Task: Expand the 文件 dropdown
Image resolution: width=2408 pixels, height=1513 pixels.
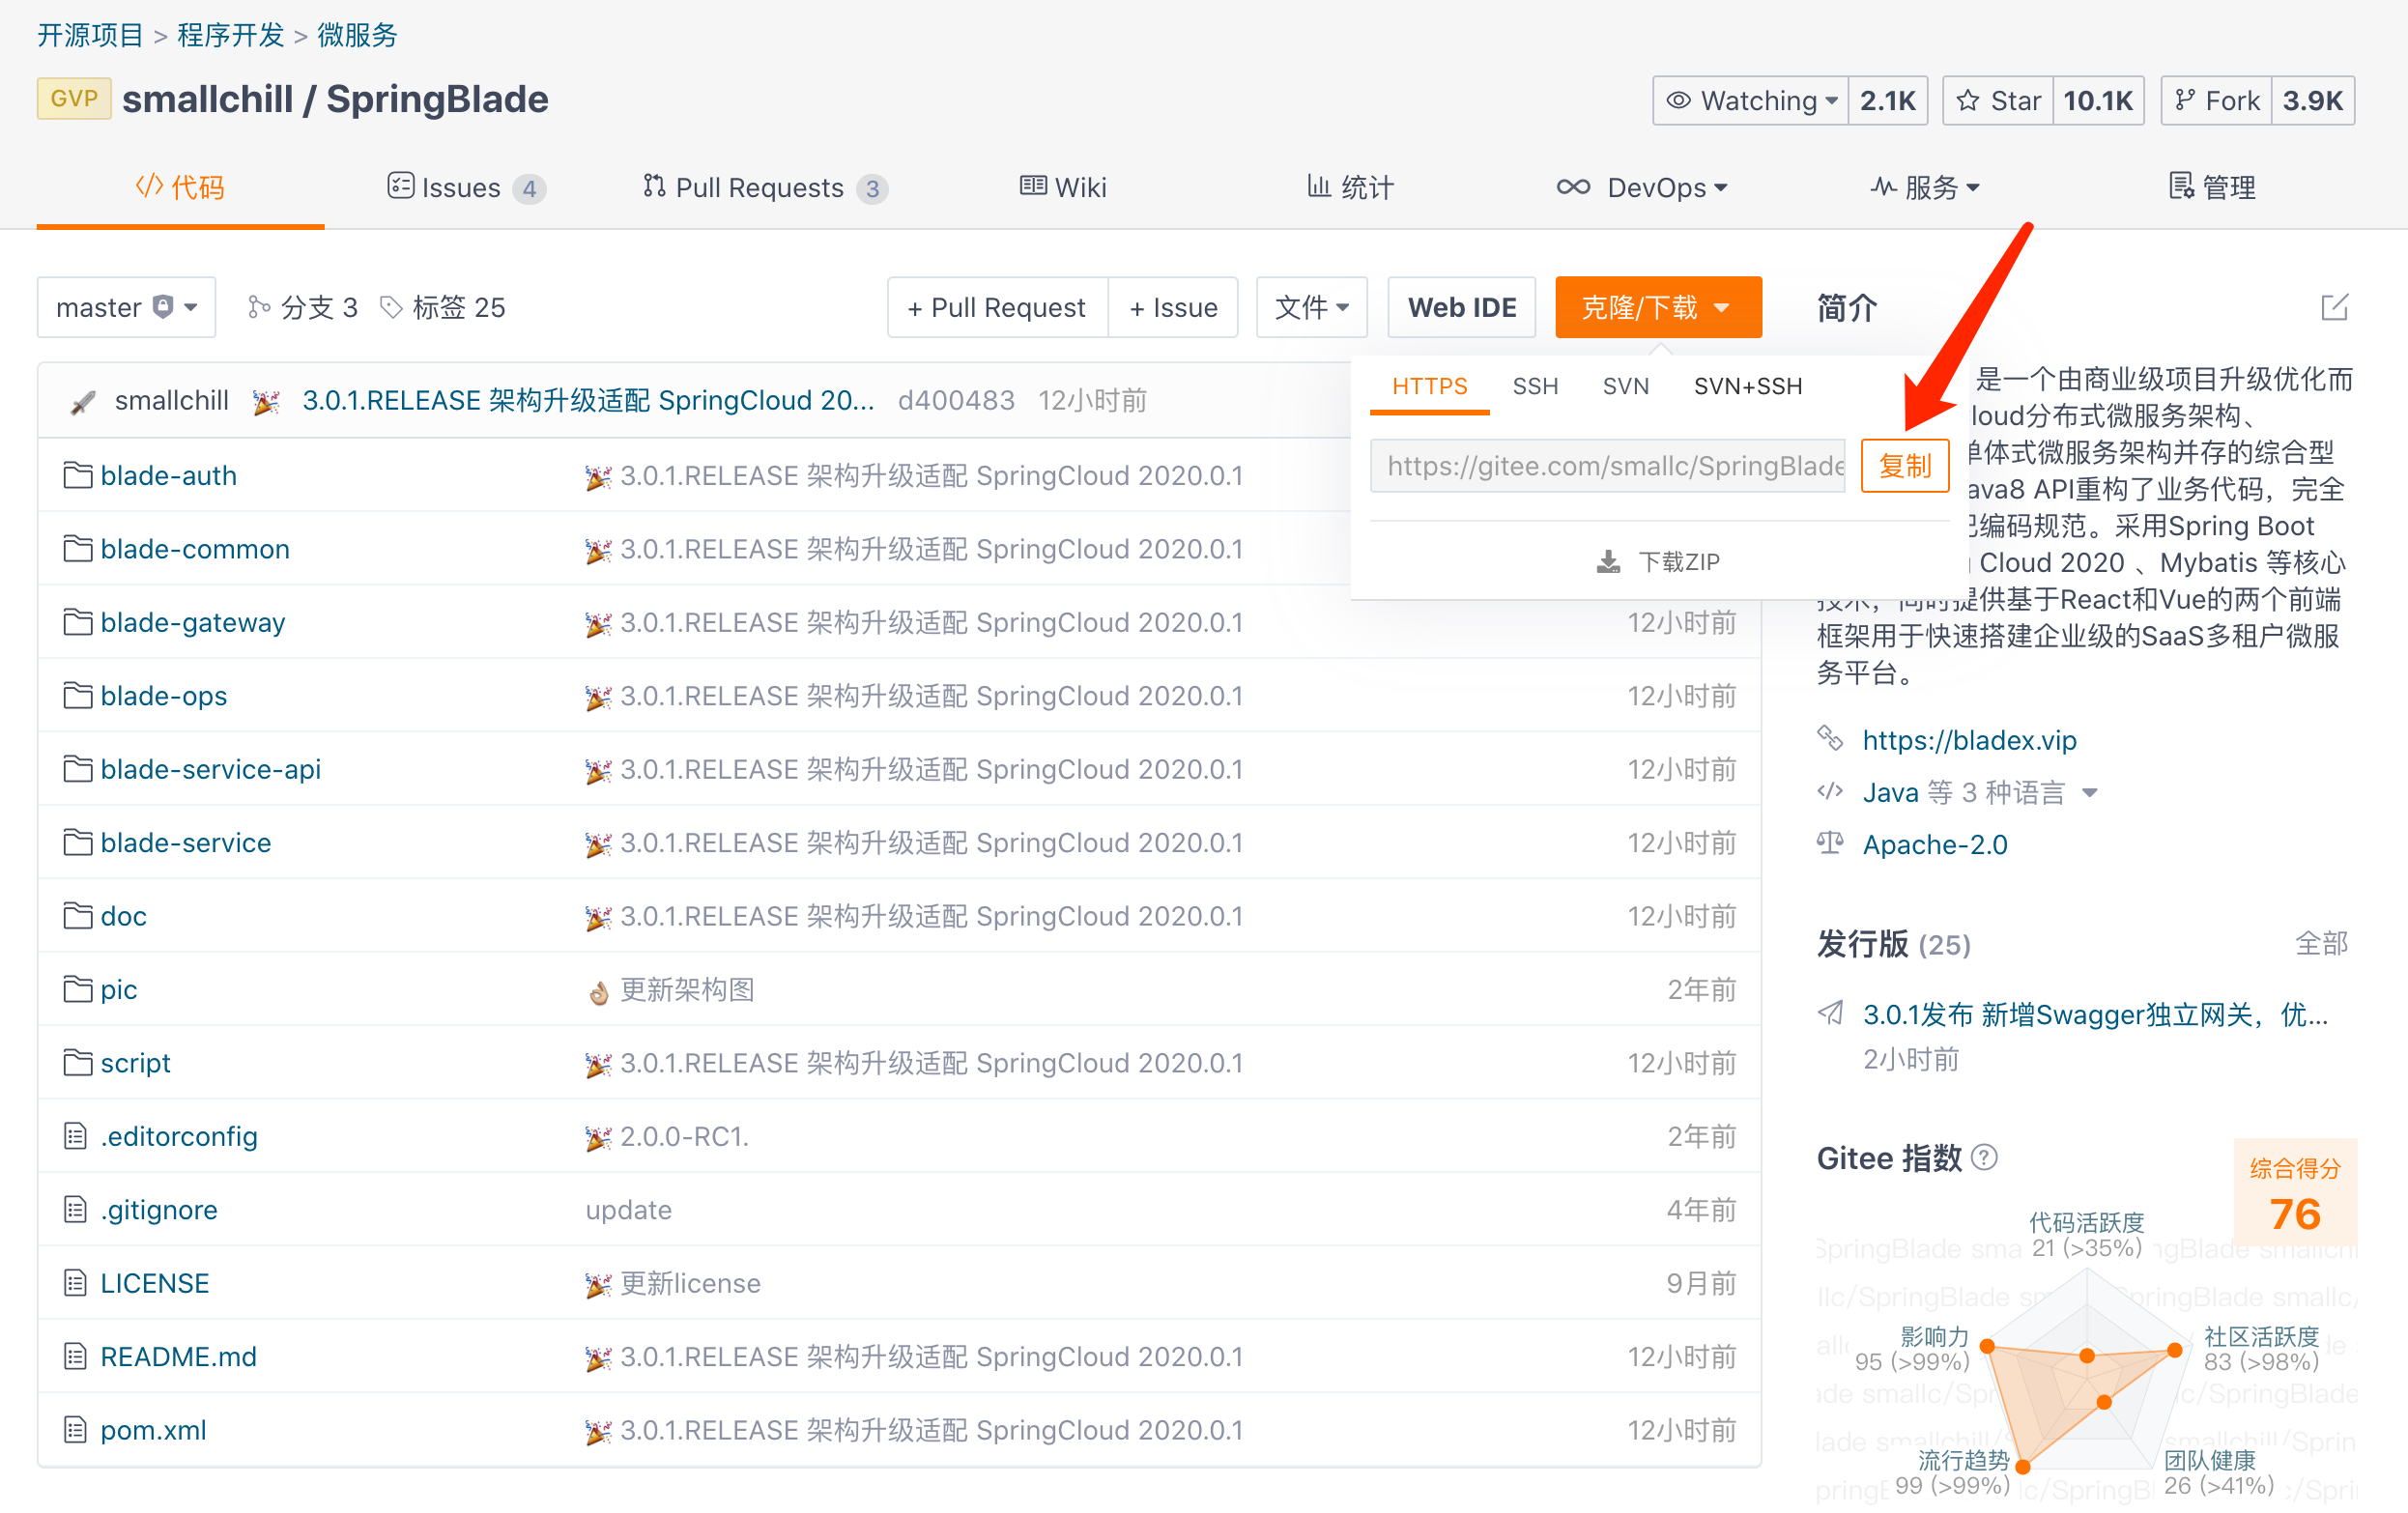Action: coord(1311,307)
